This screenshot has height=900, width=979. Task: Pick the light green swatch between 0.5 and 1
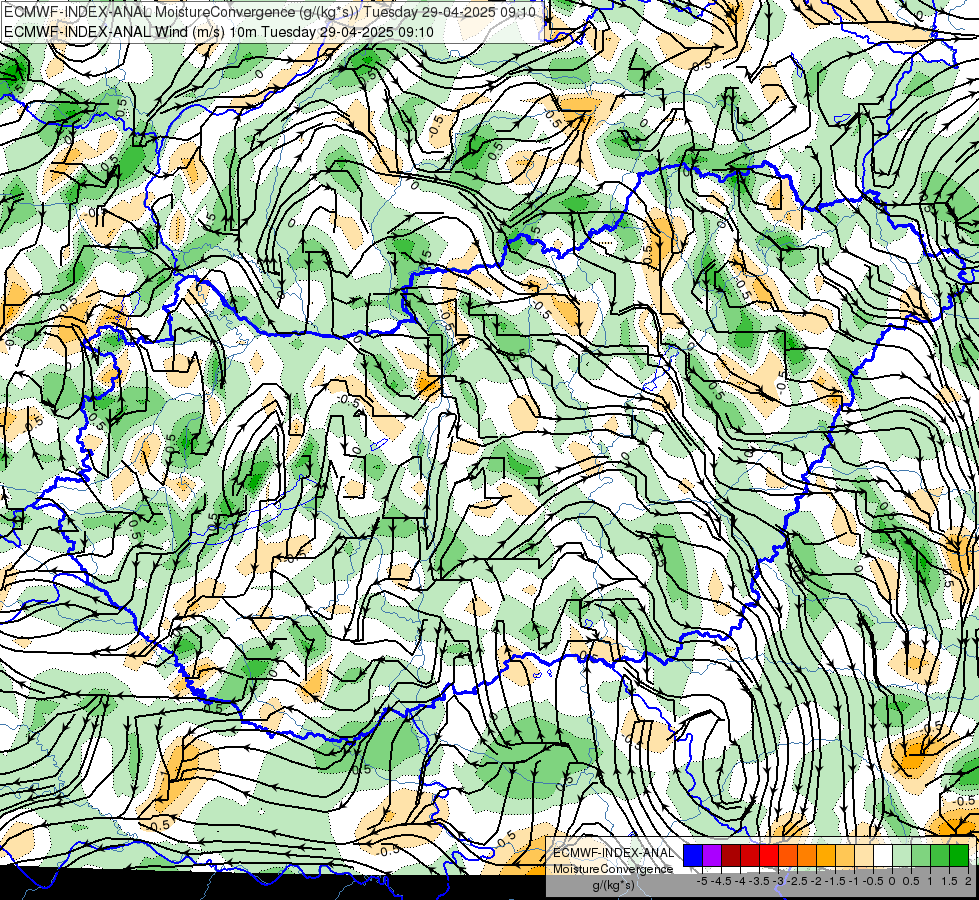click(x=921, y=855)
